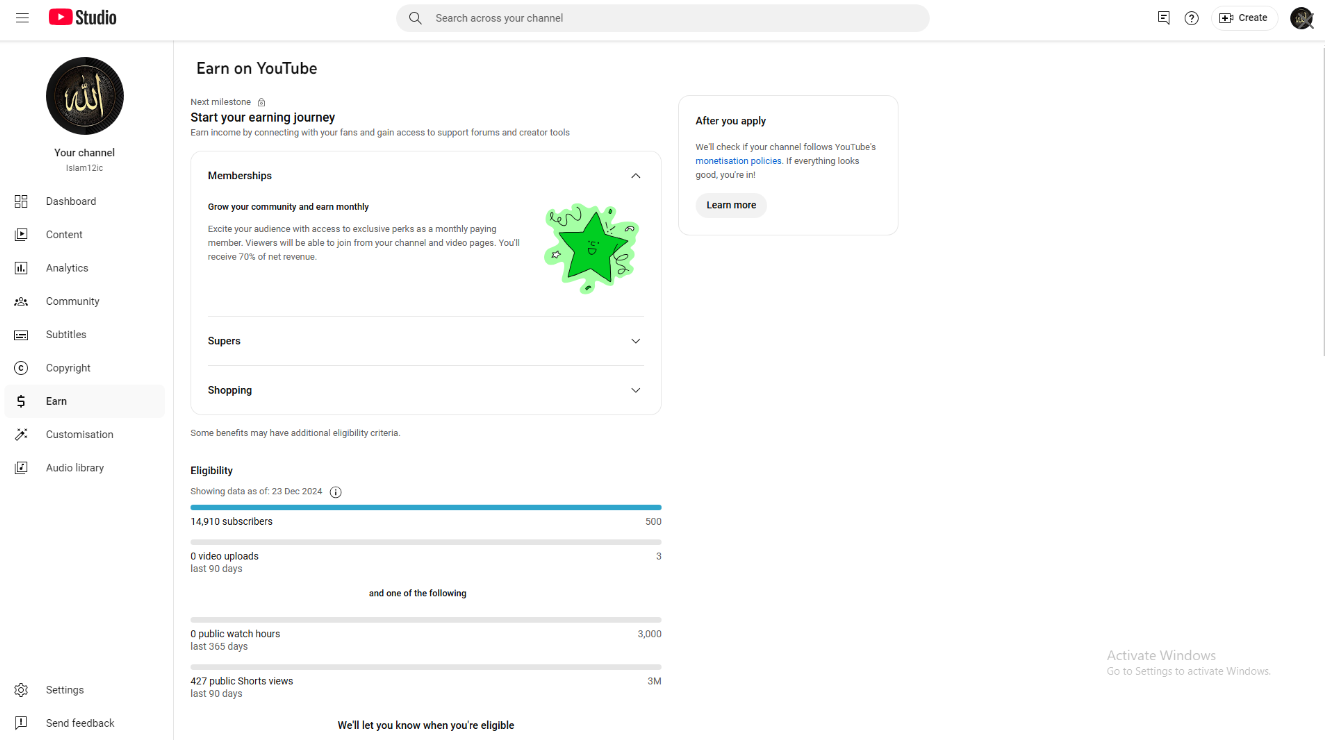Click the '0 video uploads' text

point(225,556)
